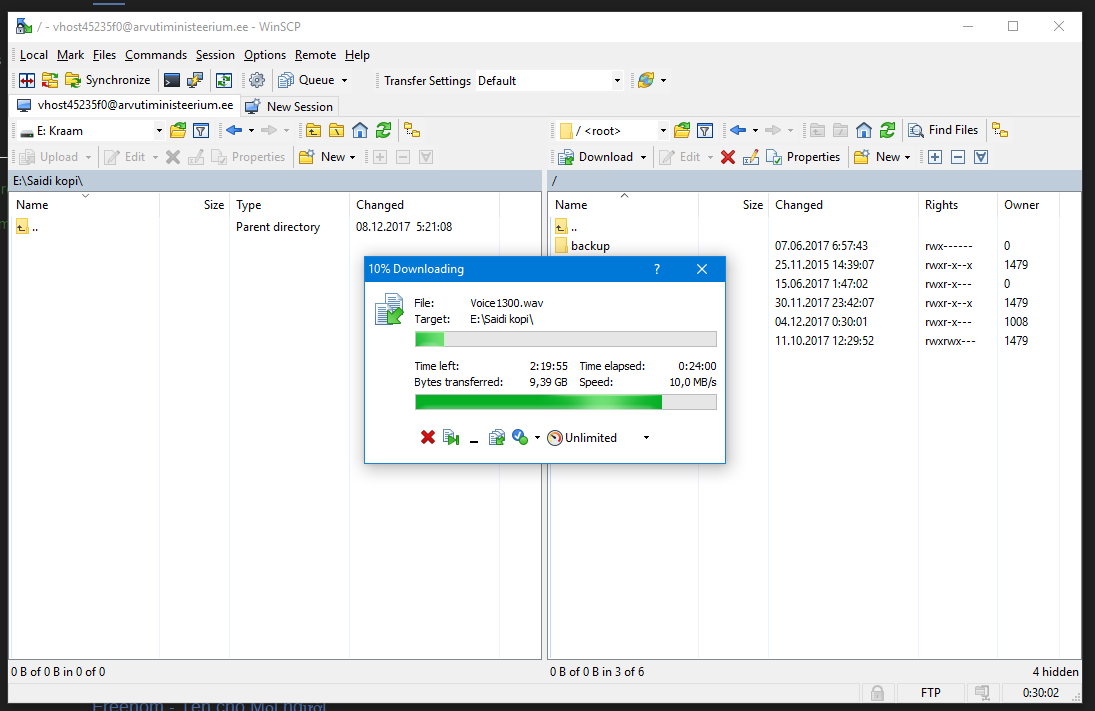This screenshot has width=1095, height=711.
Task: Open the Session menu
Action: click(x=215, y=55)
